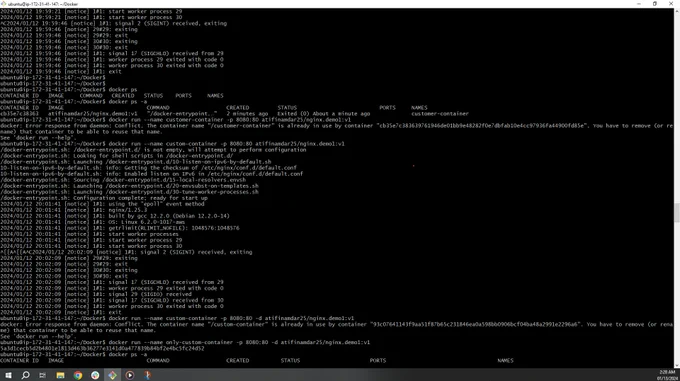Click the '"/docker-entrypoint…"' COMMAND cell

[182, 114]
